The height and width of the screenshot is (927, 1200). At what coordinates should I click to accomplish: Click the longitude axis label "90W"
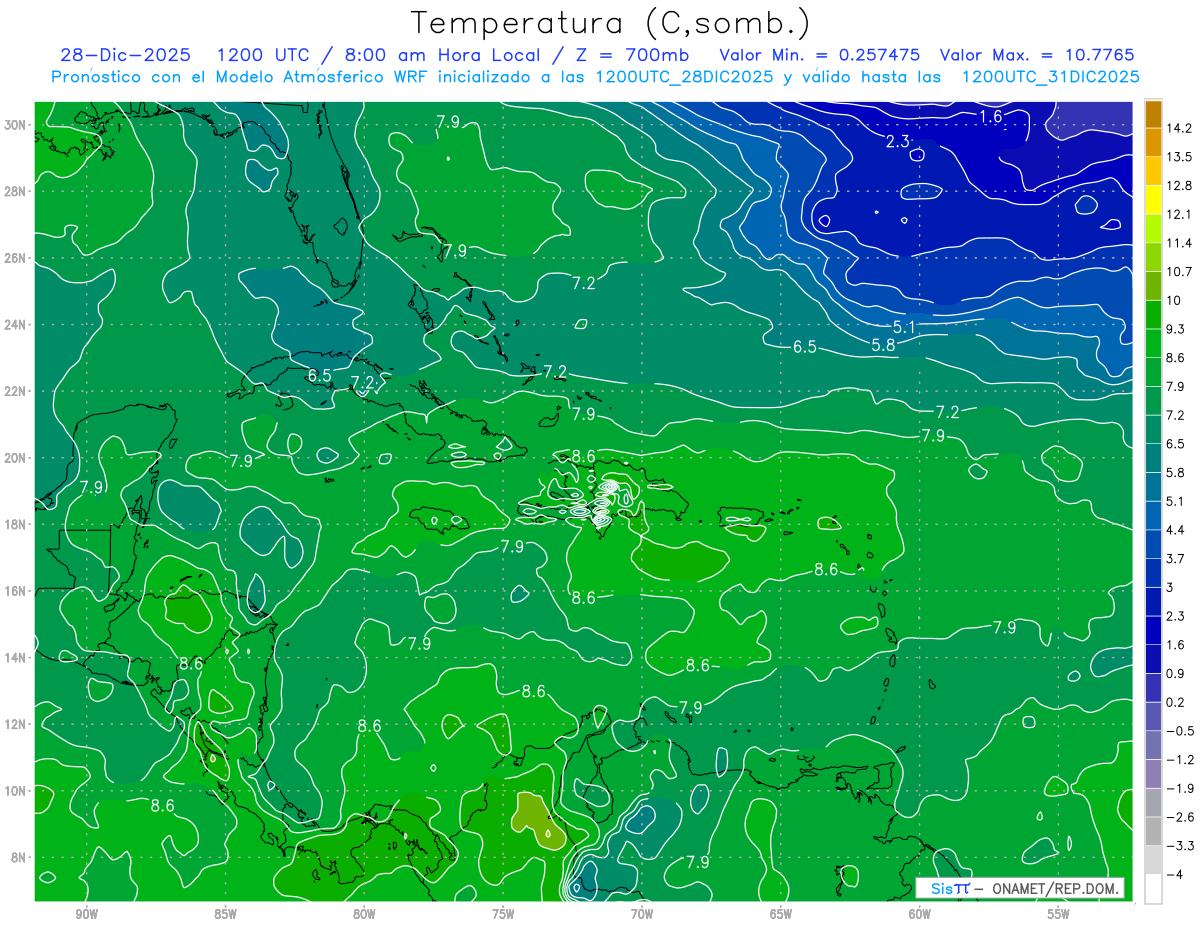tap(86, 914)
